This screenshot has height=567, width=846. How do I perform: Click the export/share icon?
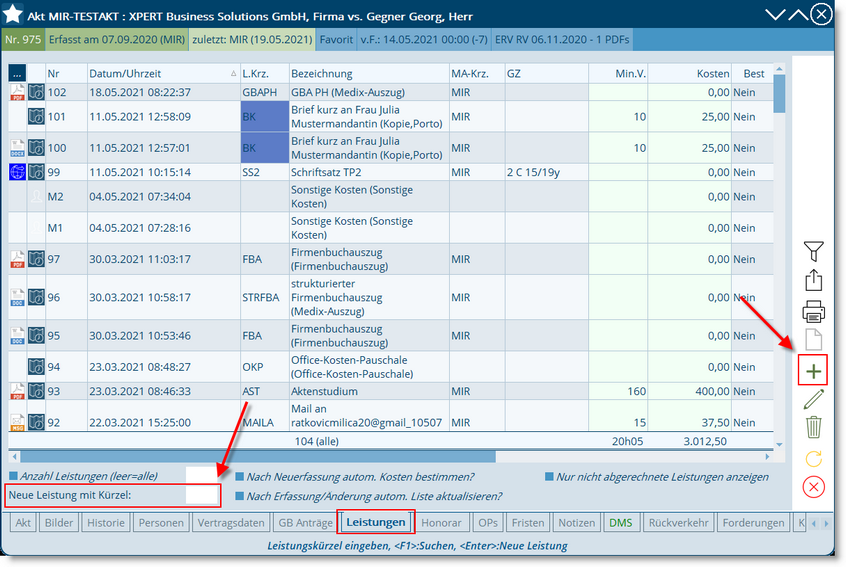coord(813,280)
